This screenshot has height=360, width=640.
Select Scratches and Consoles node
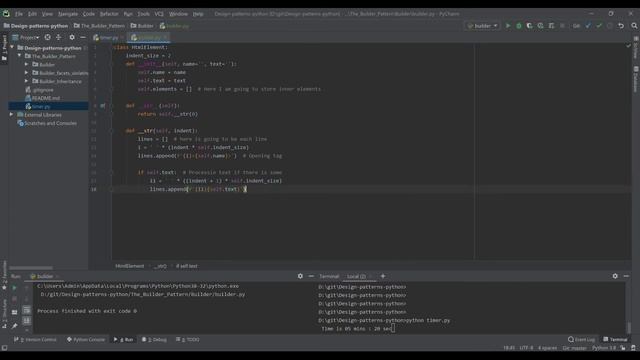tap(47, 123)
